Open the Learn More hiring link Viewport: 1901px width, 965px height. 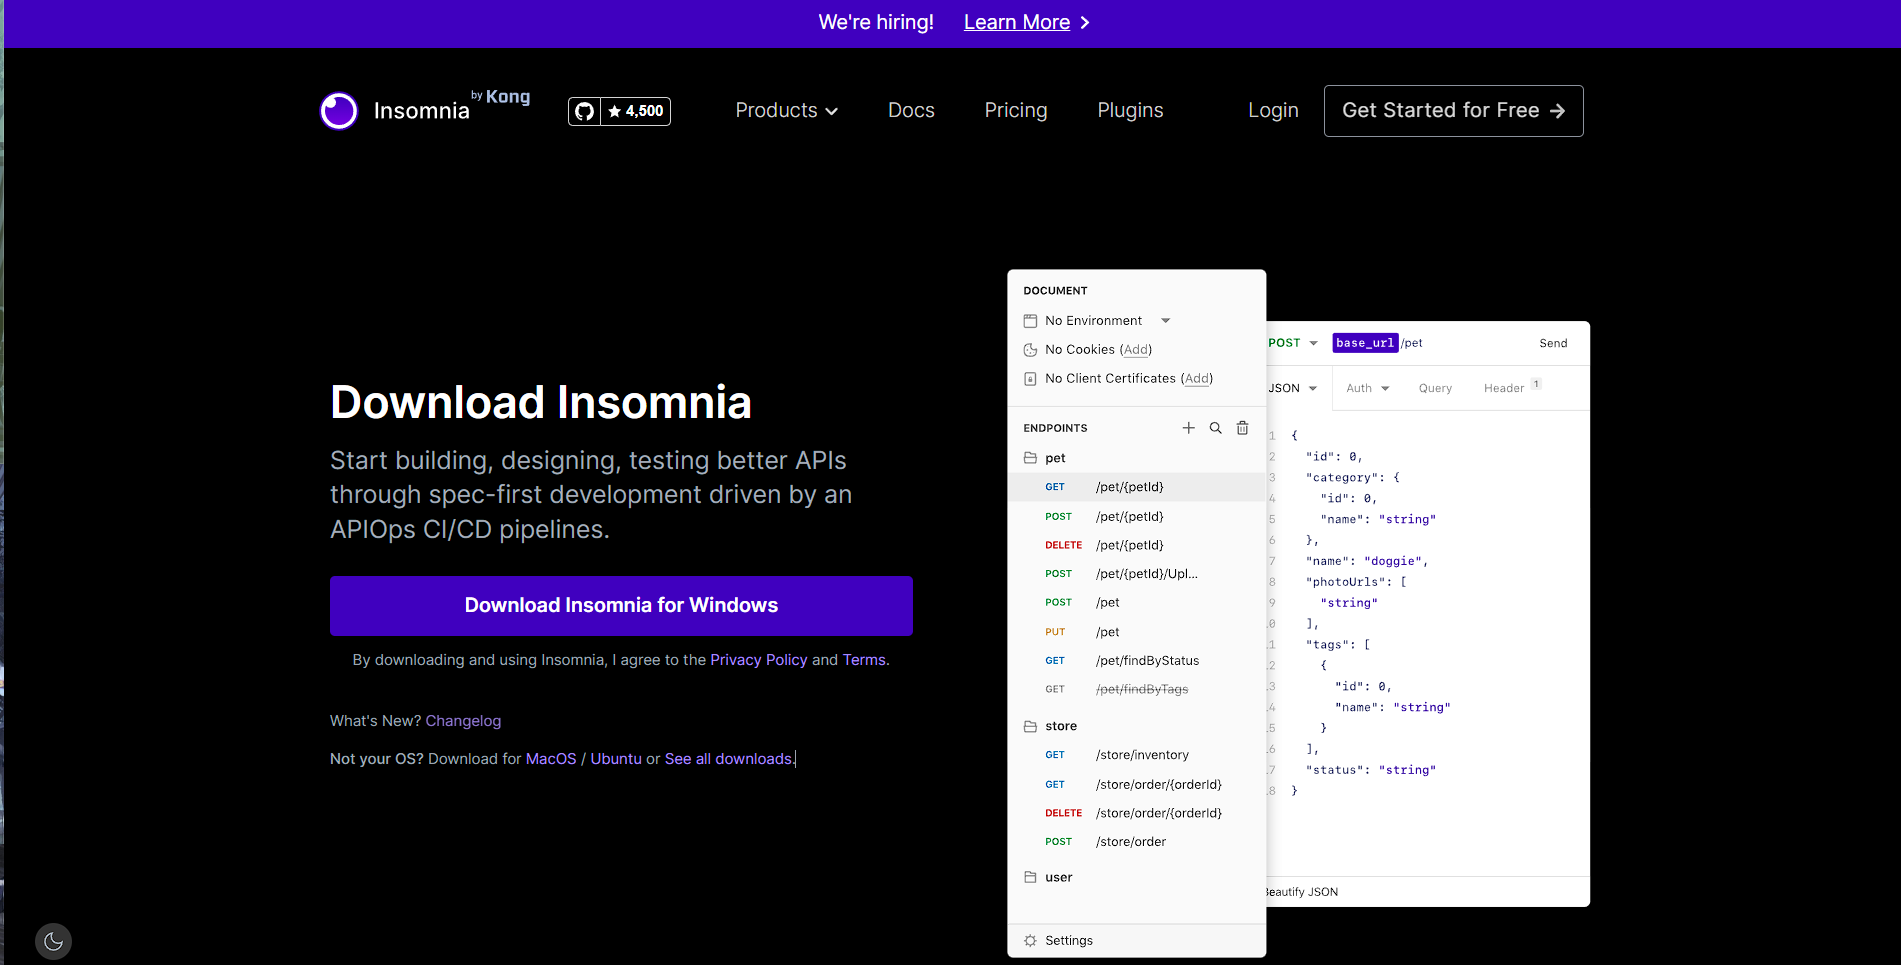(1017, 22)
